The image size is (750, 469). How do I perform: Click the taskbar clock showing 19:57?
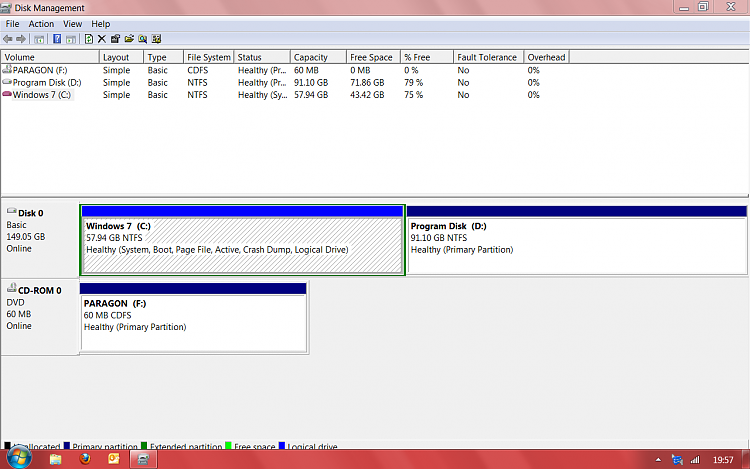tap(723, 460)
